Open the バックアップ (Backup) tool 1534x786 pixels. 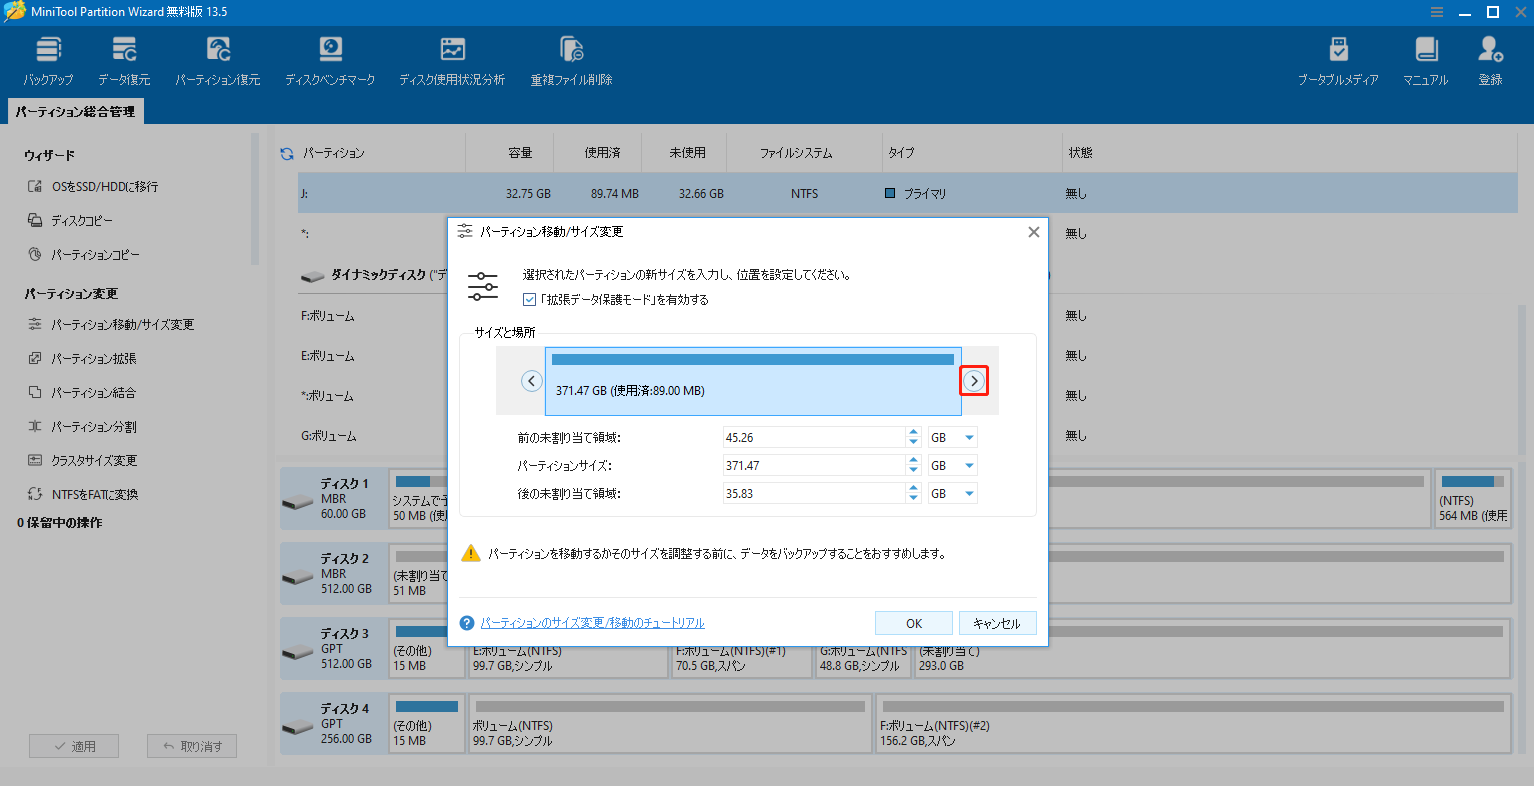point(47,58)
